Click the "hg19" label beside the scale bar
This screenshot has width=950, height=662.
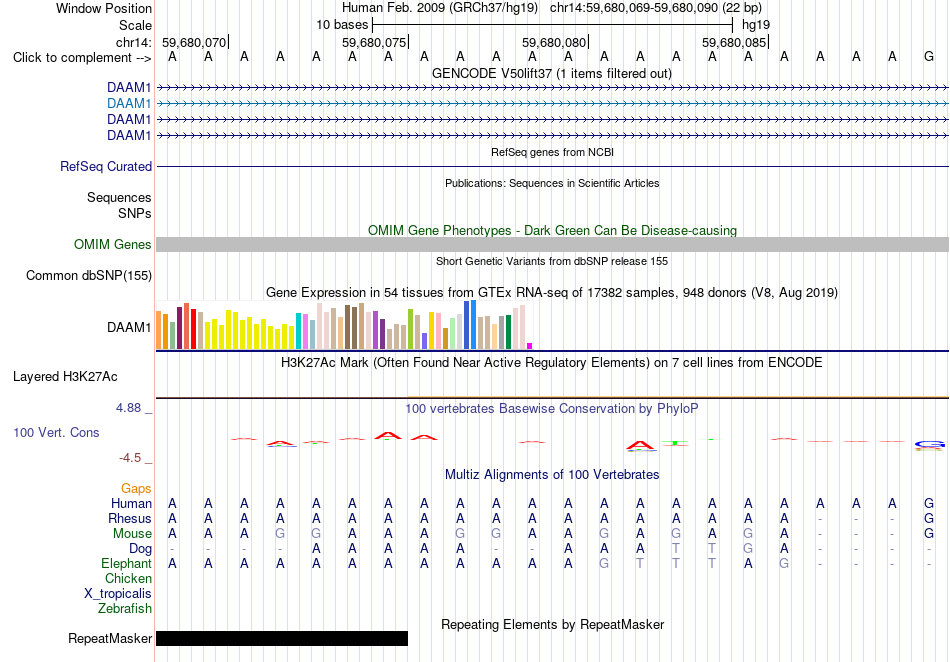click(x=756, y=25)
